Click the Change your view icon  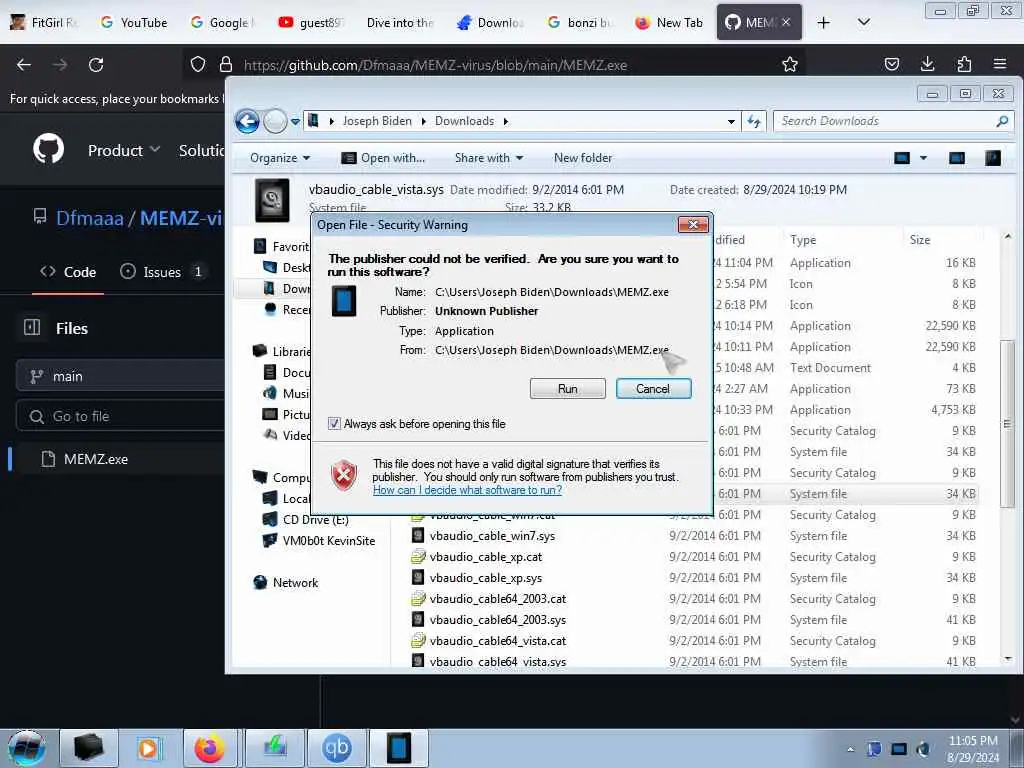[x=902, y=158]
